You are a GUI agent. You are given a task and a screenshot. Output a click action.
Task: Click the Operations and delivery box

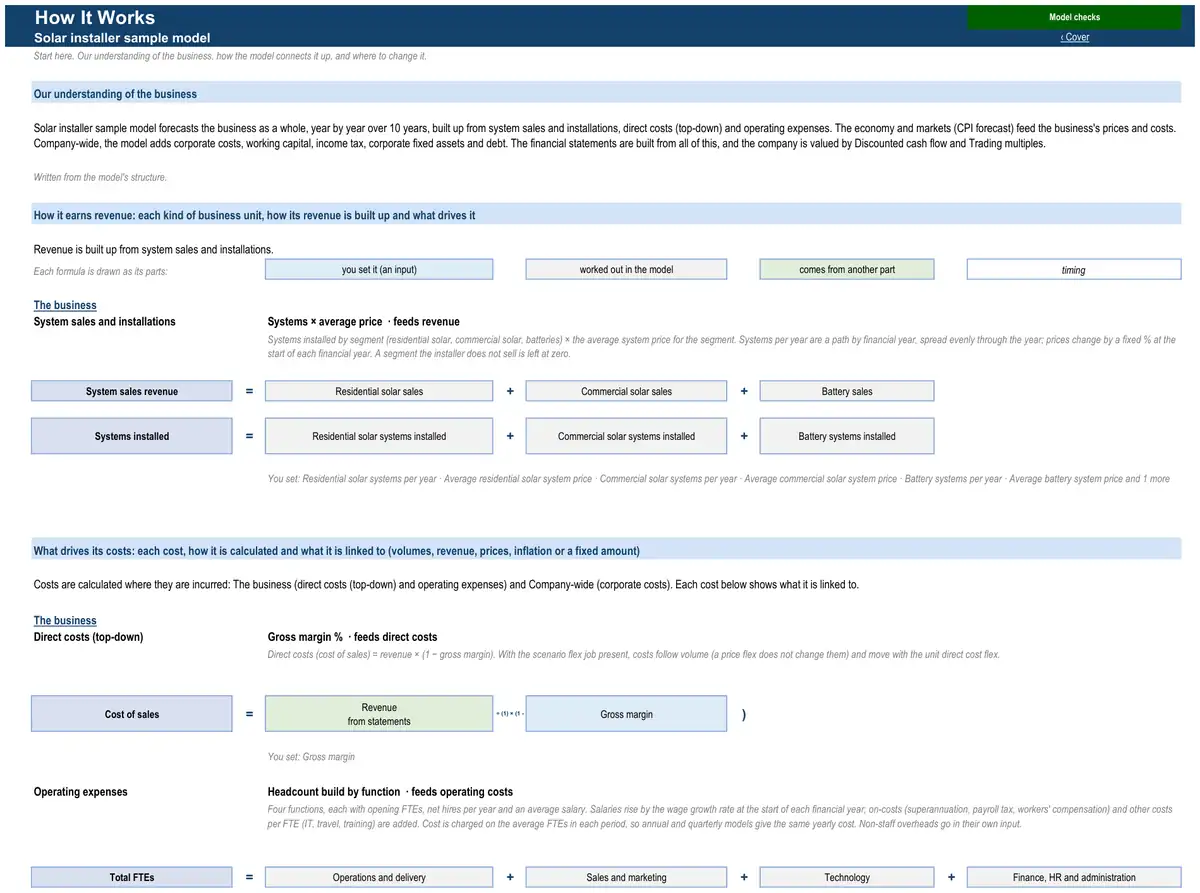tap(379, 878)
